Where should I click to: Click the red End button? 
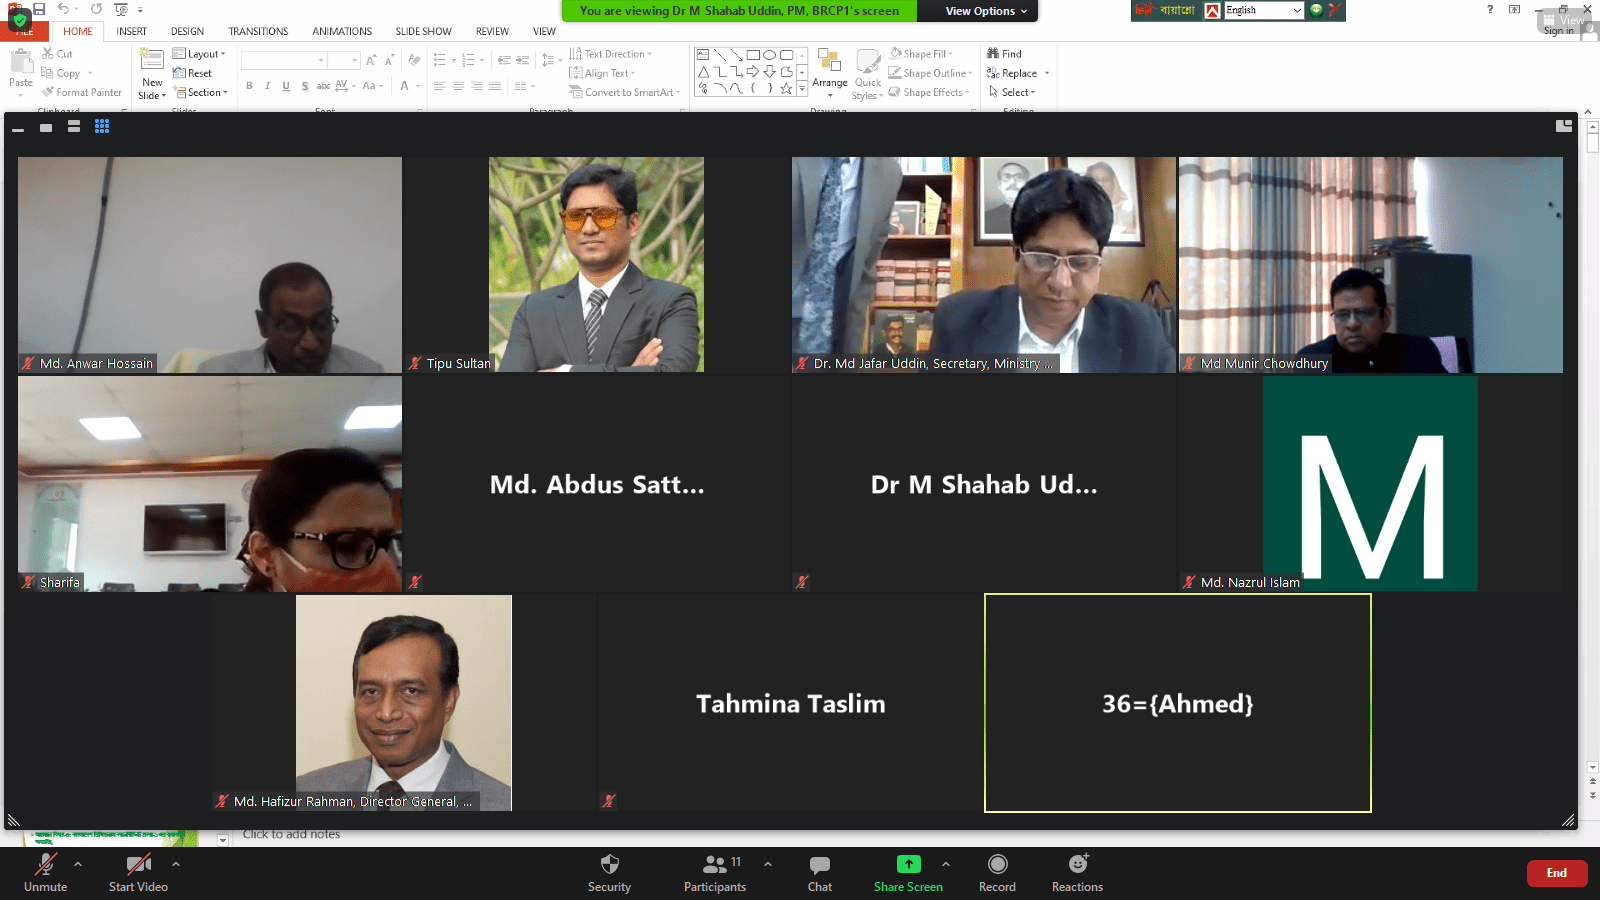pos(1556,873)
